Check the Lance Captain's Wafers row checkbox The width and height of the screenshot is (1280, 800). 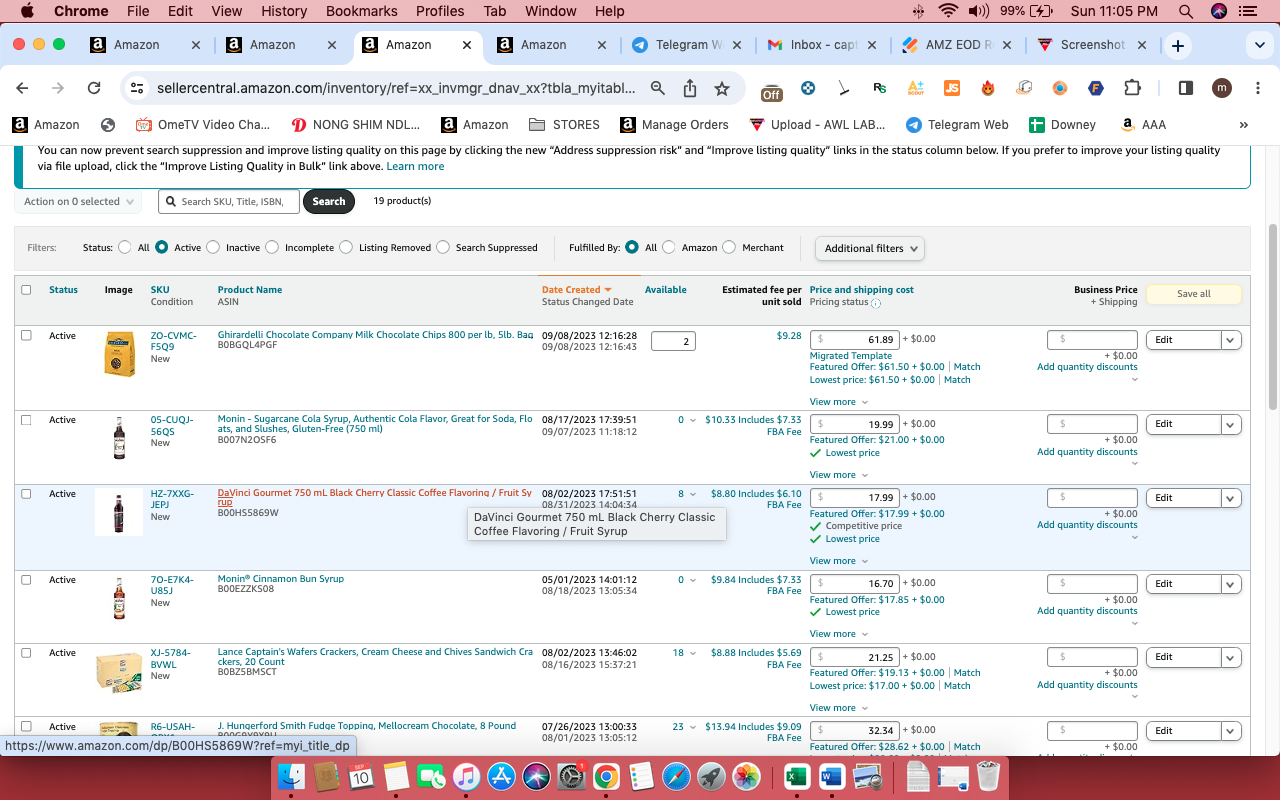[26, 652]
